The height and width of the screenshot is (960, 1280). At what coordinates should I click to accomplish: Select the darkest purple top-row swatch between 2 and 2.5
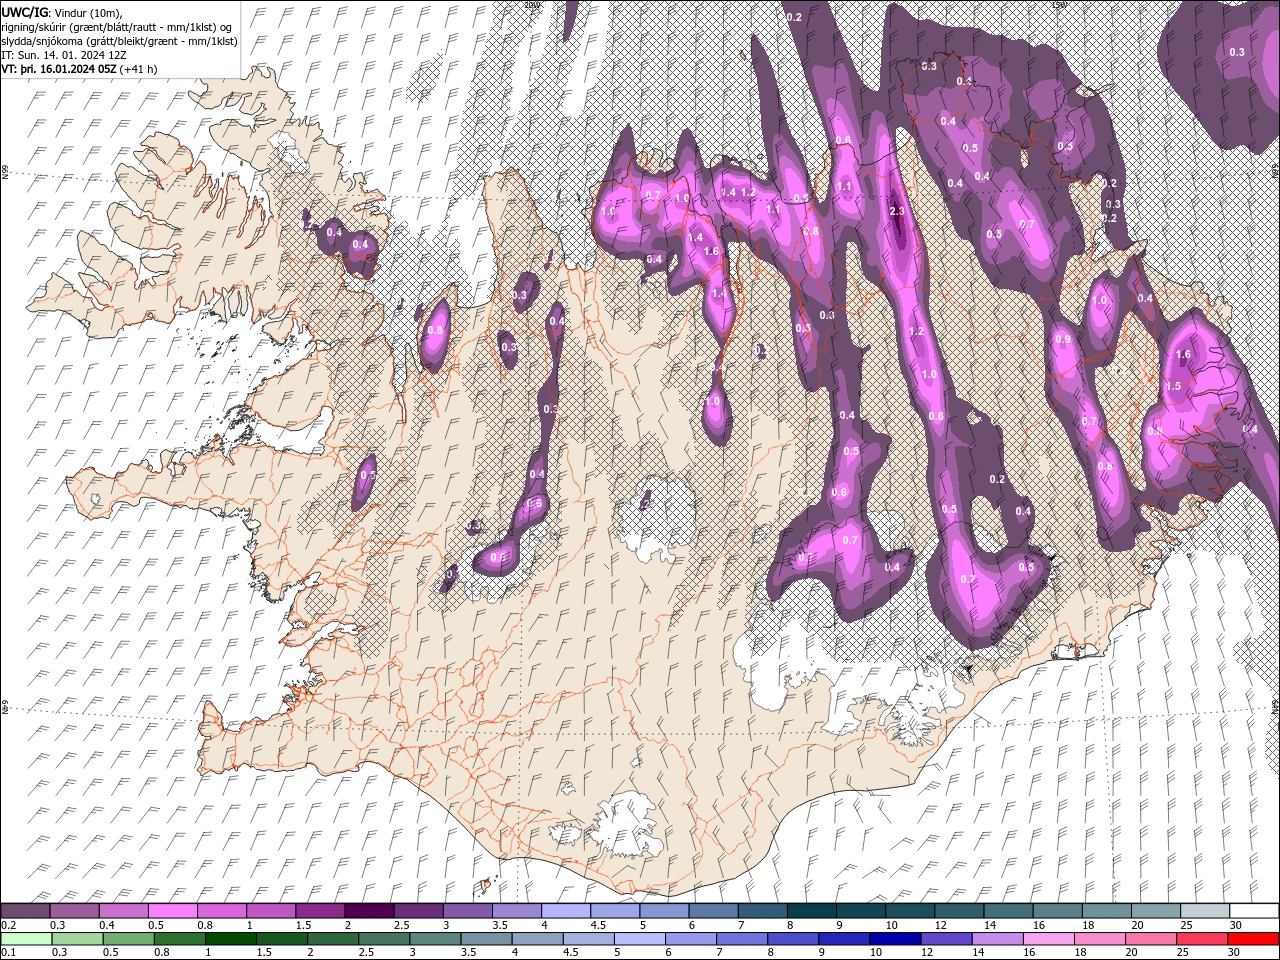[369, 911]
